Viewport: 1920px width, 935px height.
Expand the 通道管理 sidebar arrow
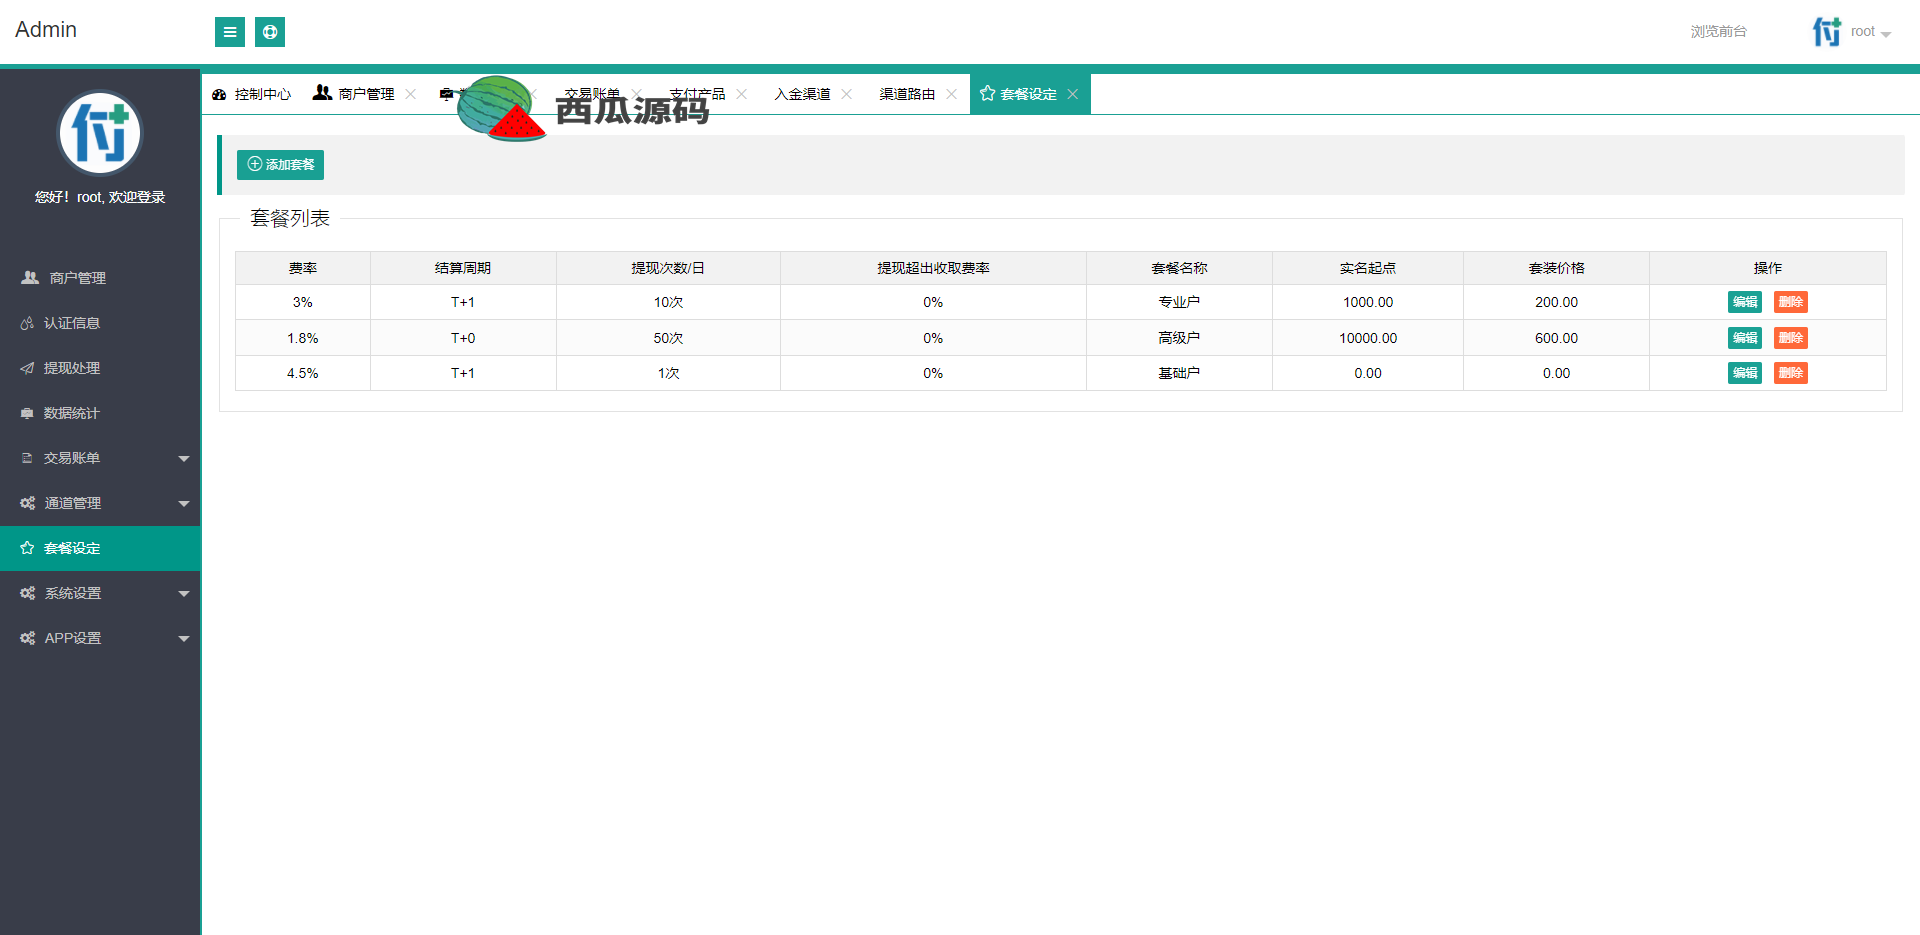(x=184, y=504)
